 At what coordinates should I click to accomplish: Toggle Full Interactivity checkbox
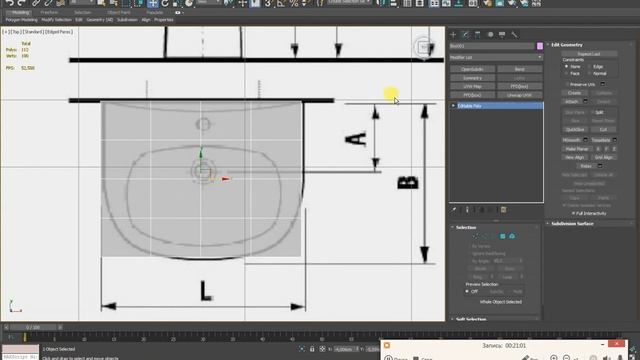tap(573, 213)
